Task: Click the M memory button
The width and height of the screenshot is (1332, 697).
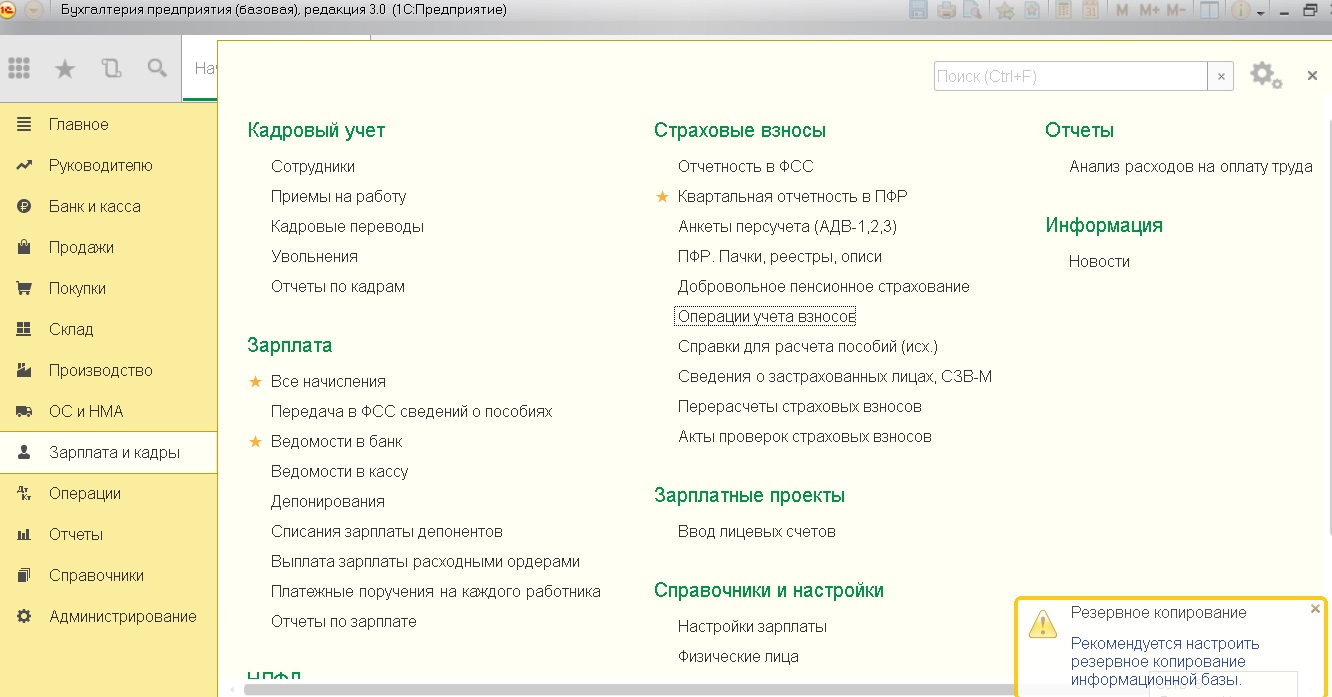Action: pyautogui.click(x=1122, y=10)
